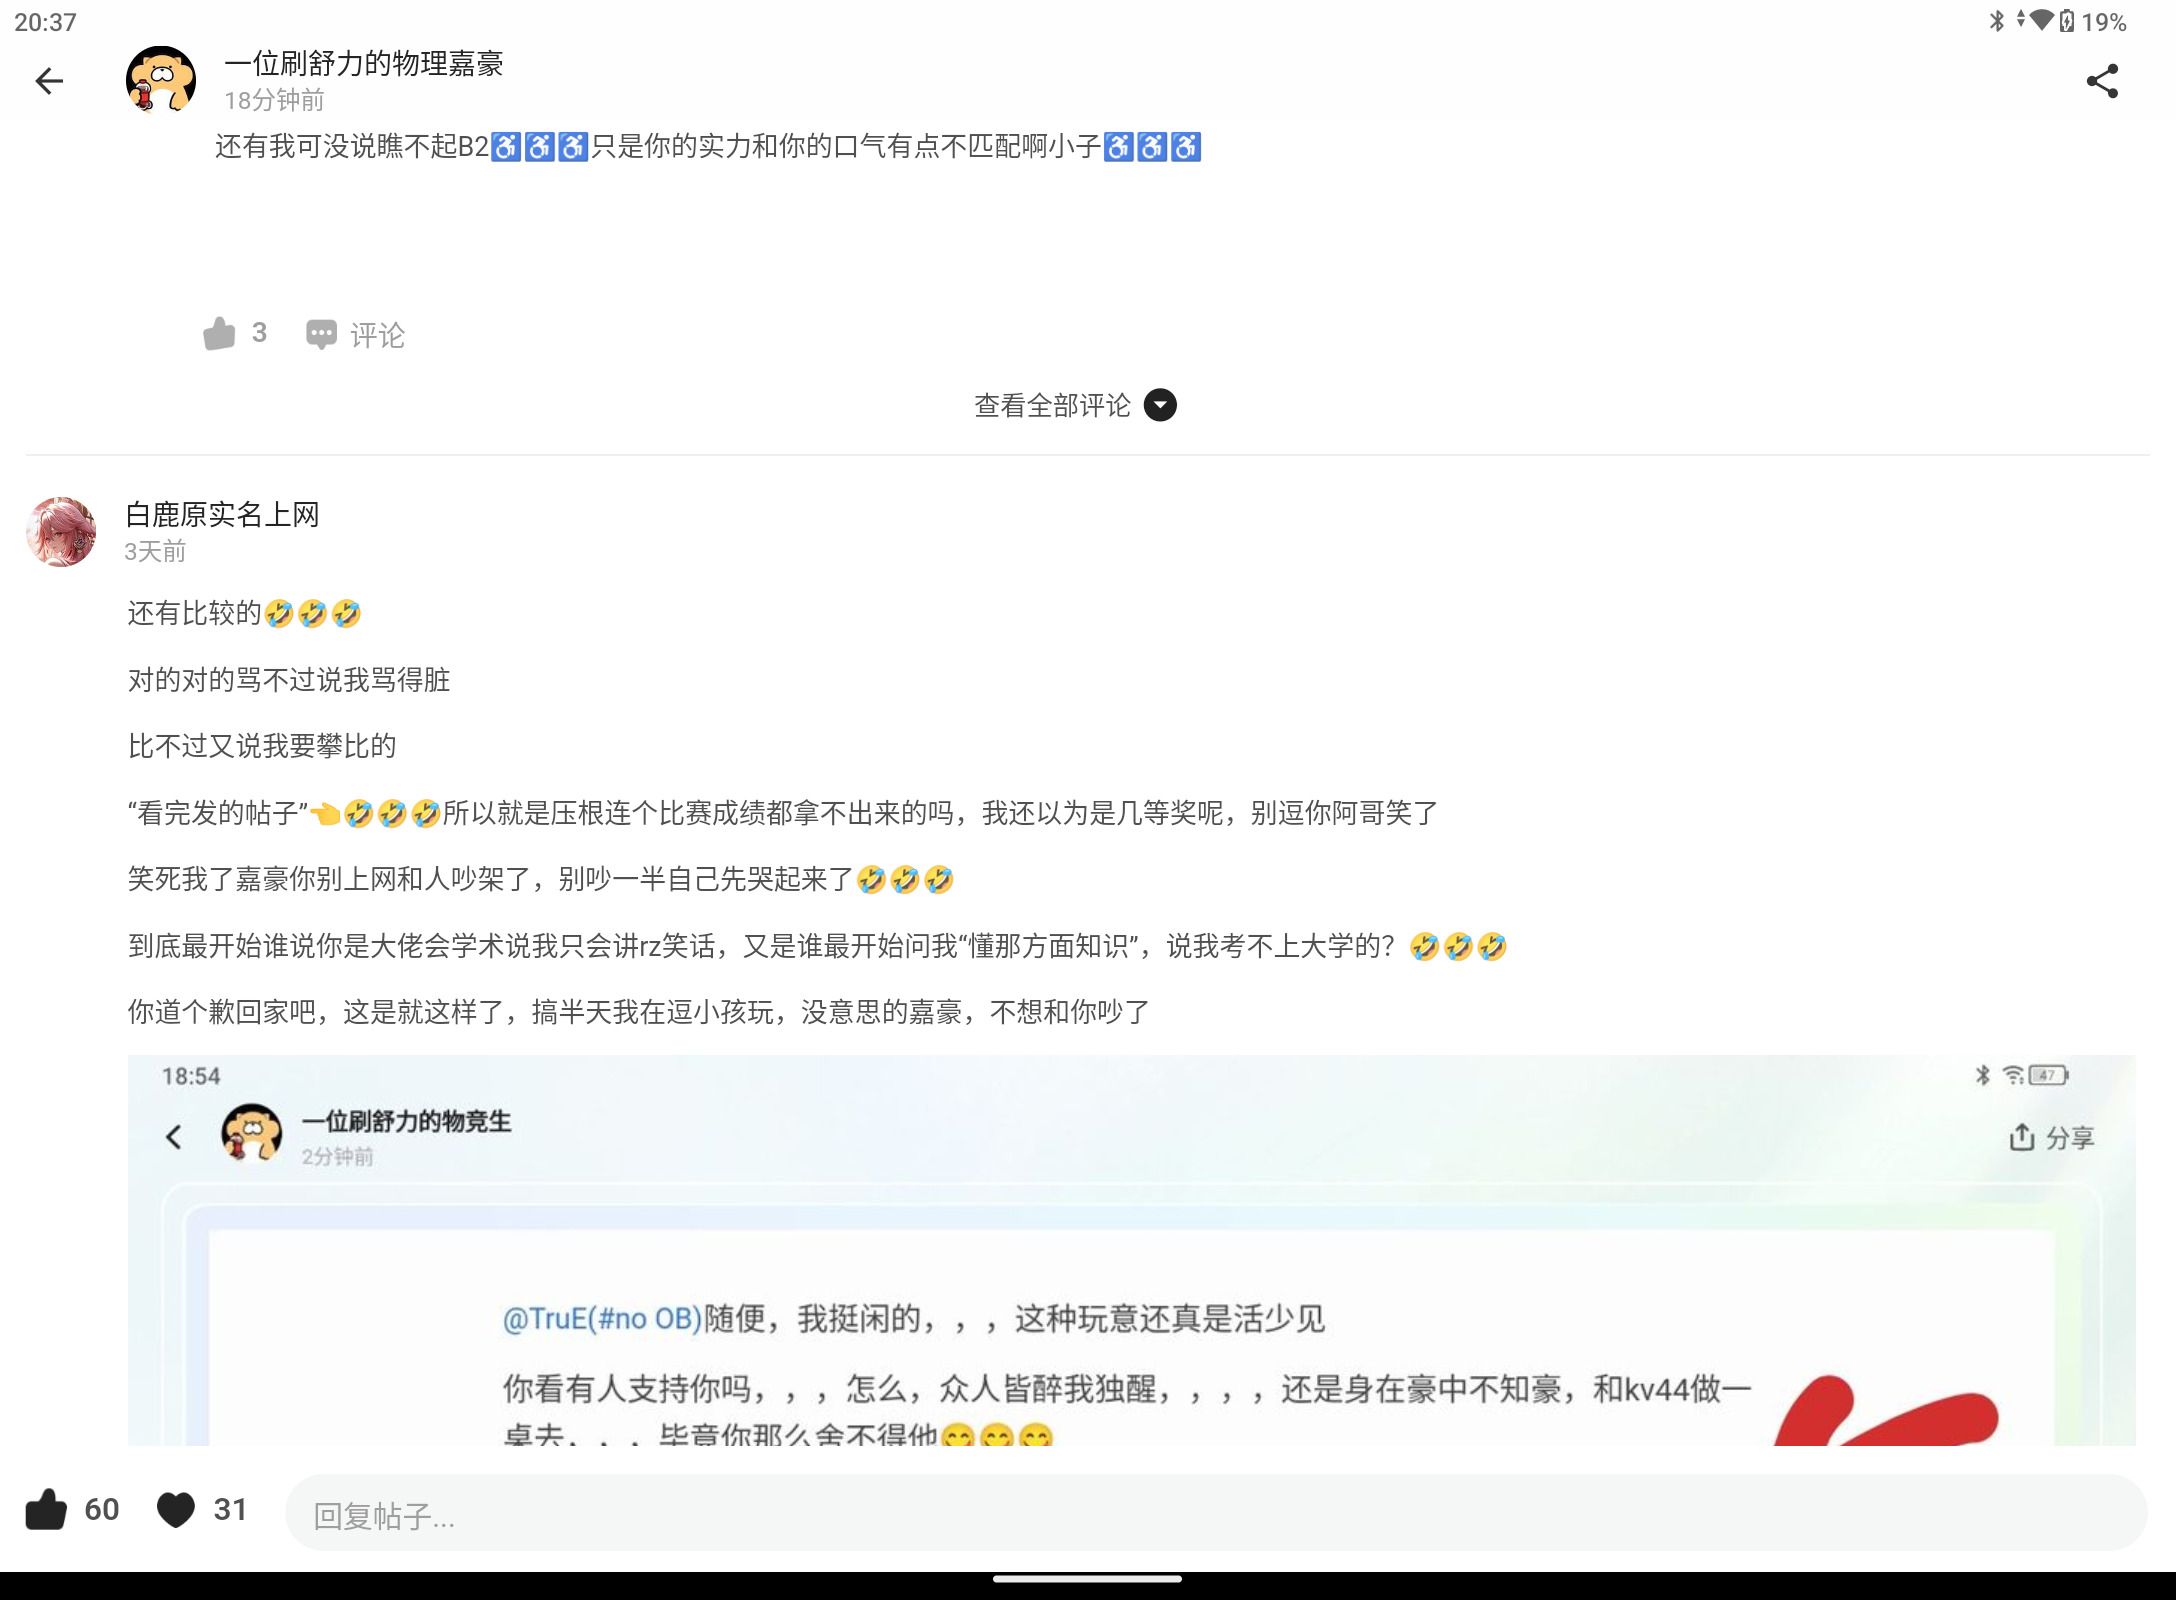Select the line starting 你道个歉回家吧
2176x1600 pixels.
[x=639, y=1012]
